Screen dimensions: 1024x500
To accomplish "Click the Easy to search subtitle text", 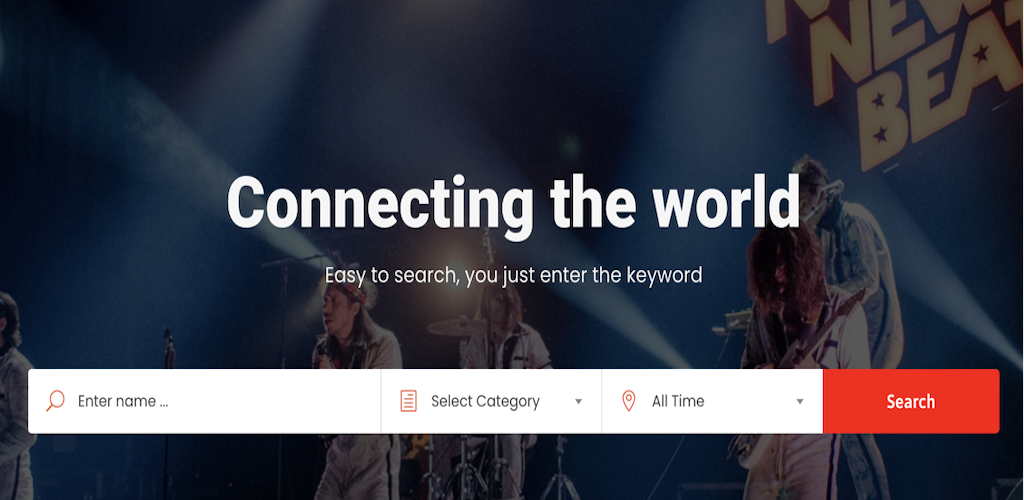I will [x=513, y=275].
